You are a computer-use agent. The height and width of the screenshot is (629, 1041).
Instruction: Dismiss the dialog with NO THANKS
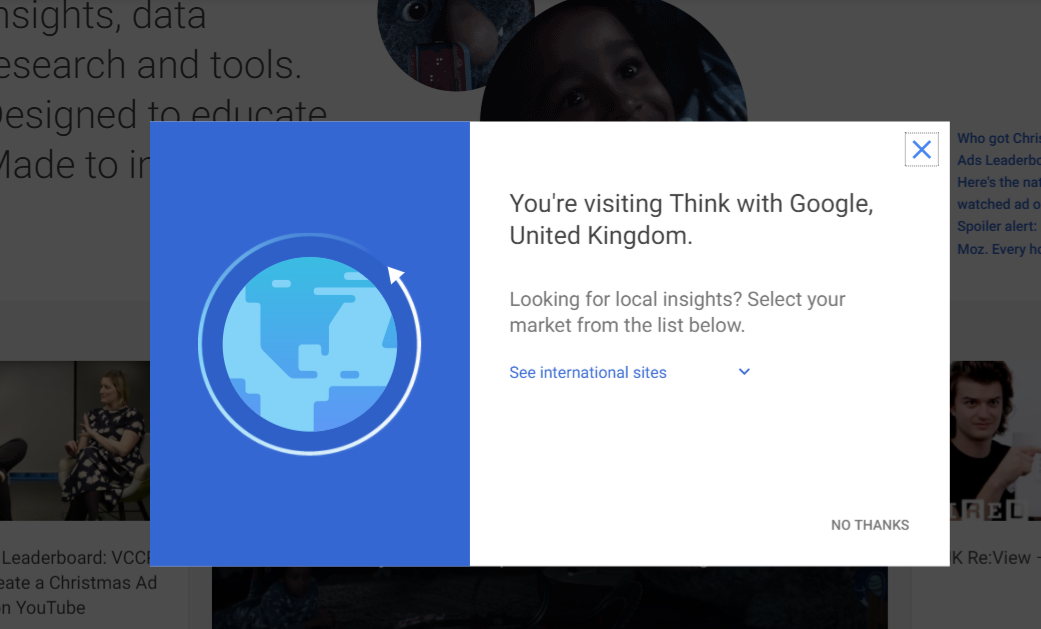(x=870, y=525)
